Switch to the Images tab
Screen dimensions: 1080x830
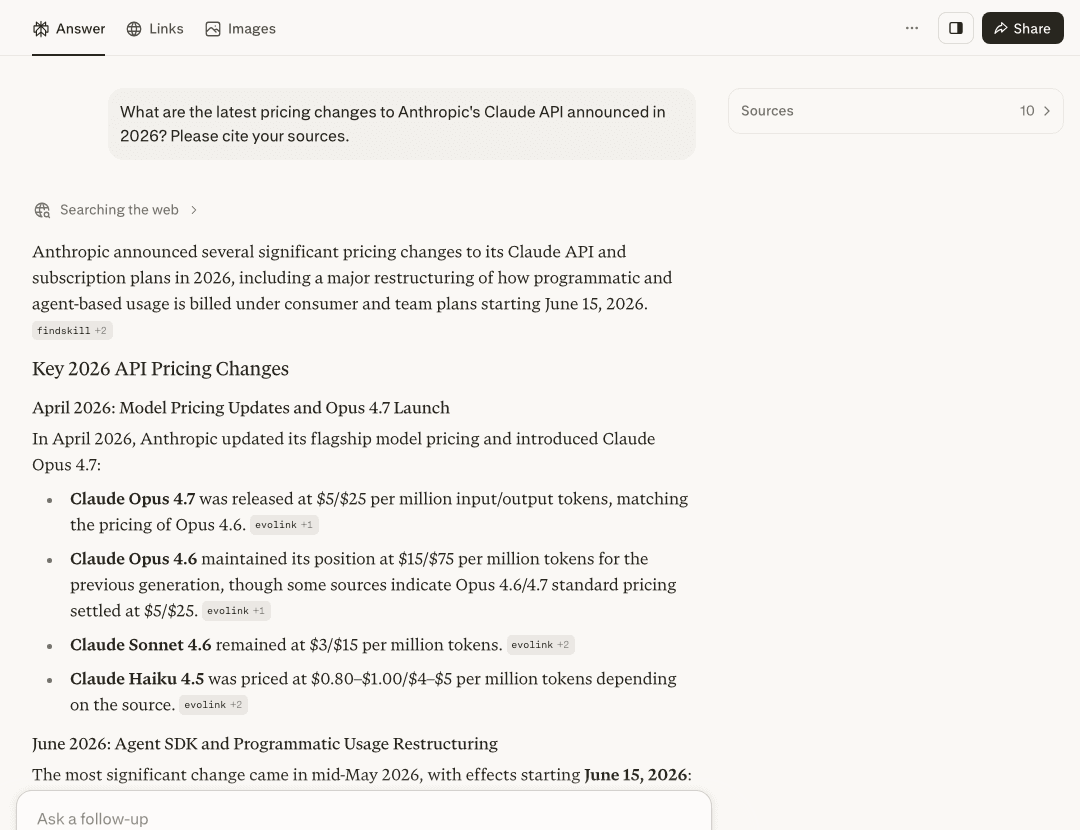pyautogui.click(x=240, y=29)
